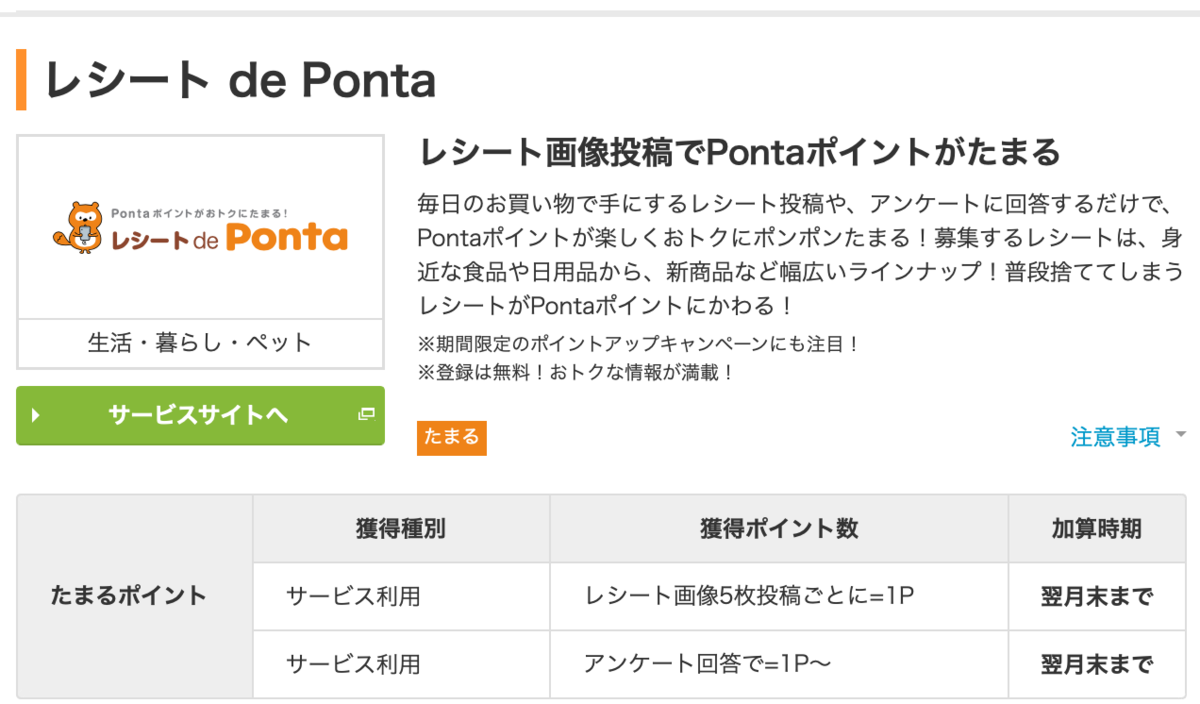This screenshot has height=704, width=1200.
Task: Click the orange たまる tag
Action: (452, 437)
